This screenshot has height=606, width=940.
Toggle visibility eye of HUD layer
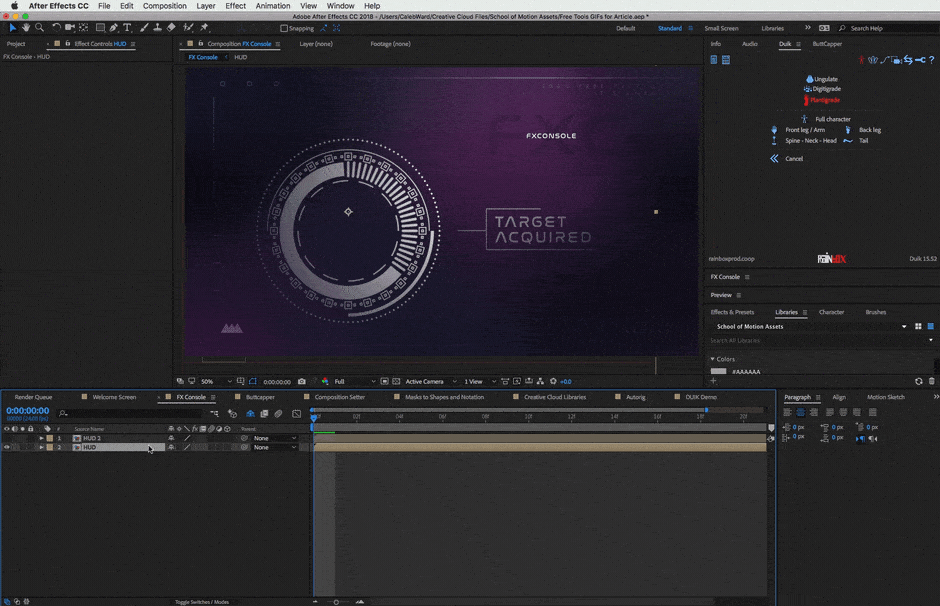[7, 447]
